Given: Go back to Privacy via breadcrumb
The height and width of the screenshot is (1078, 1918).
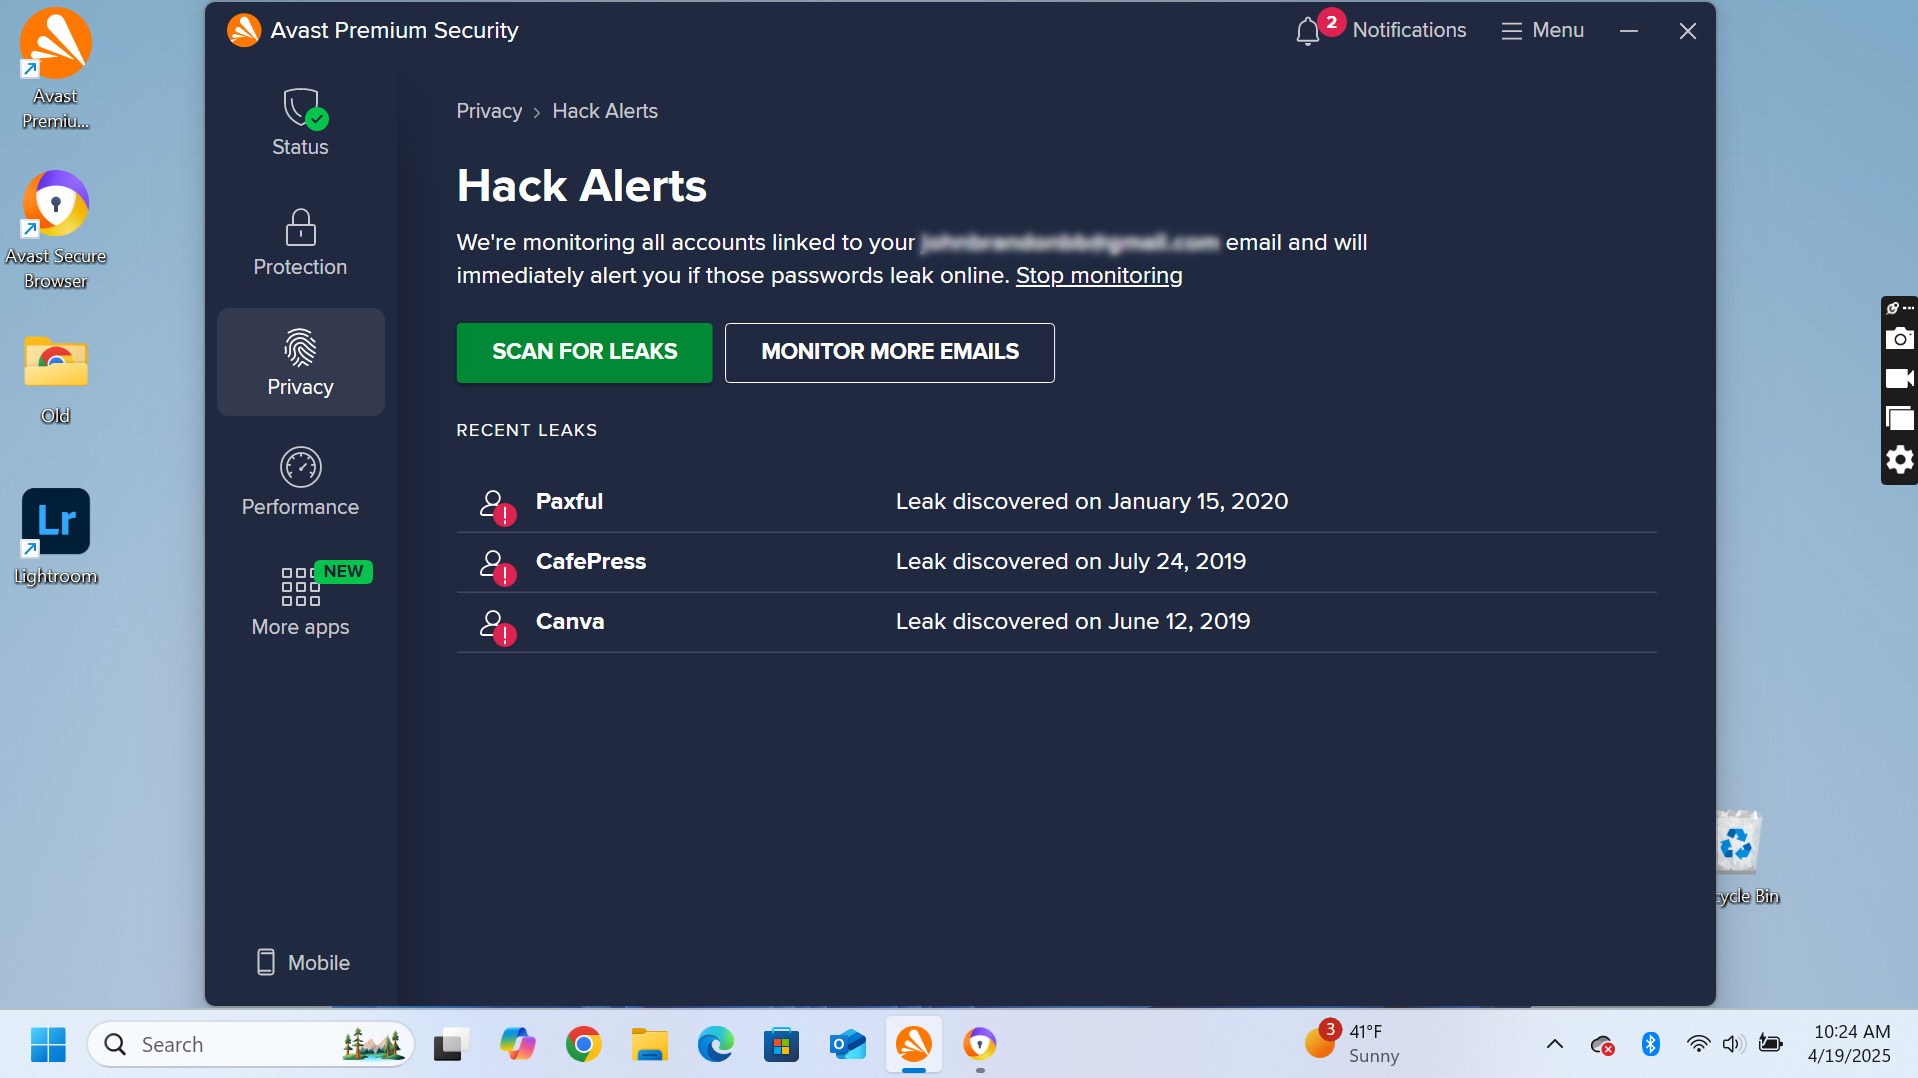Looking at the screenshot, I should [489, 111].
